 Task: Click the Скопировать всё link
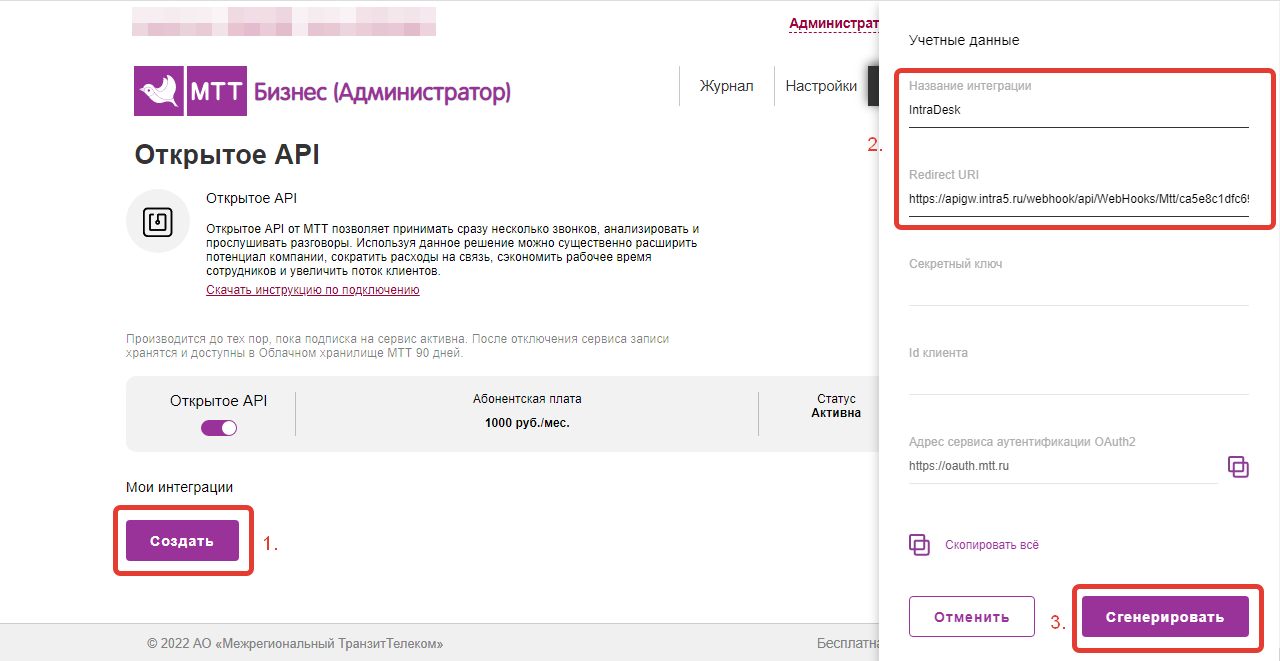[992, 545]
